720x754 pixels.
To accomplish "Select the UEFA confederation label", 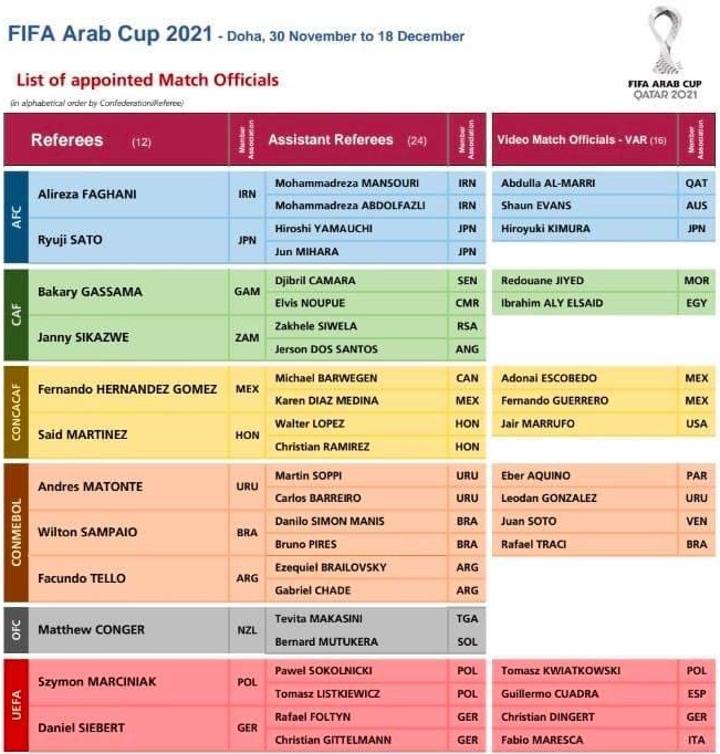I will point(16,705).
